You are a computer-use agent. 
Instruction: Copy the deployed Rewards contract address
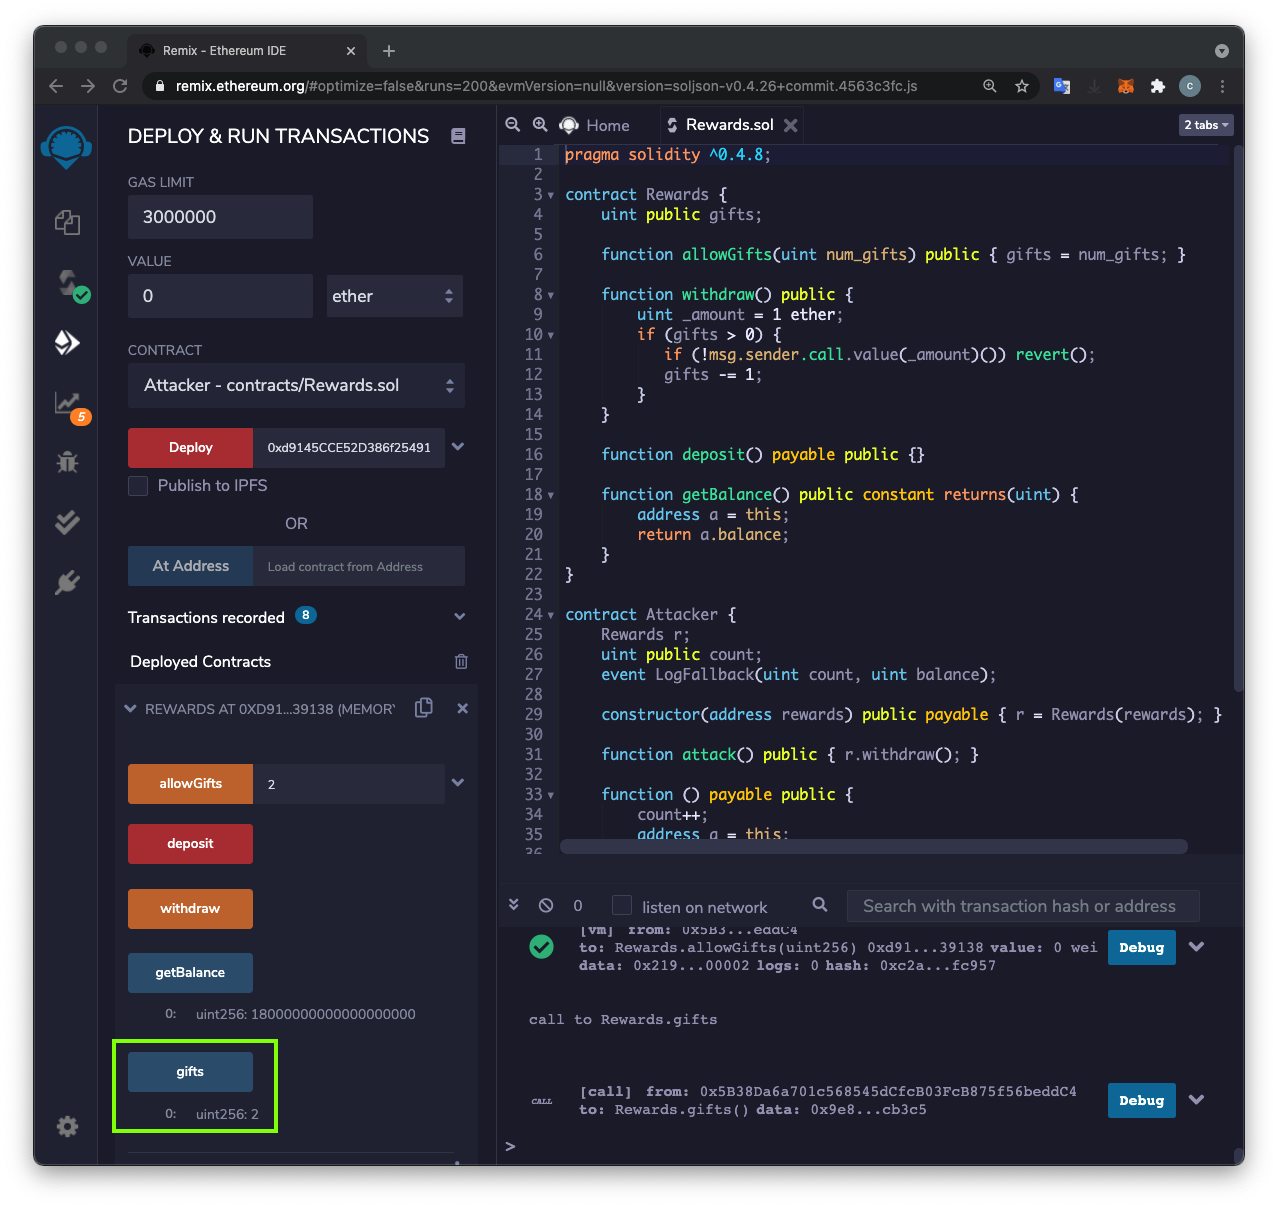(x=423, y=708)
